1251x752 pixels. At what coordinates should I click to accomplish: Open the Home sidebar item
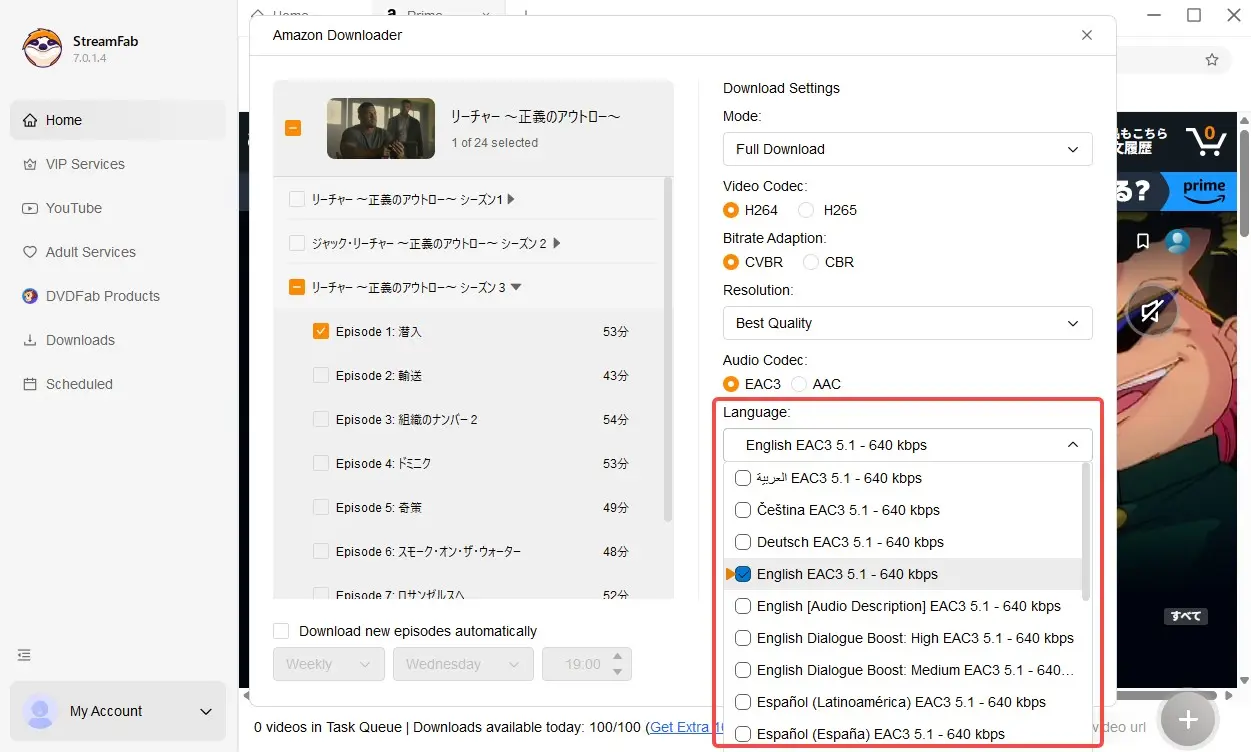click(x=118, y=120)
